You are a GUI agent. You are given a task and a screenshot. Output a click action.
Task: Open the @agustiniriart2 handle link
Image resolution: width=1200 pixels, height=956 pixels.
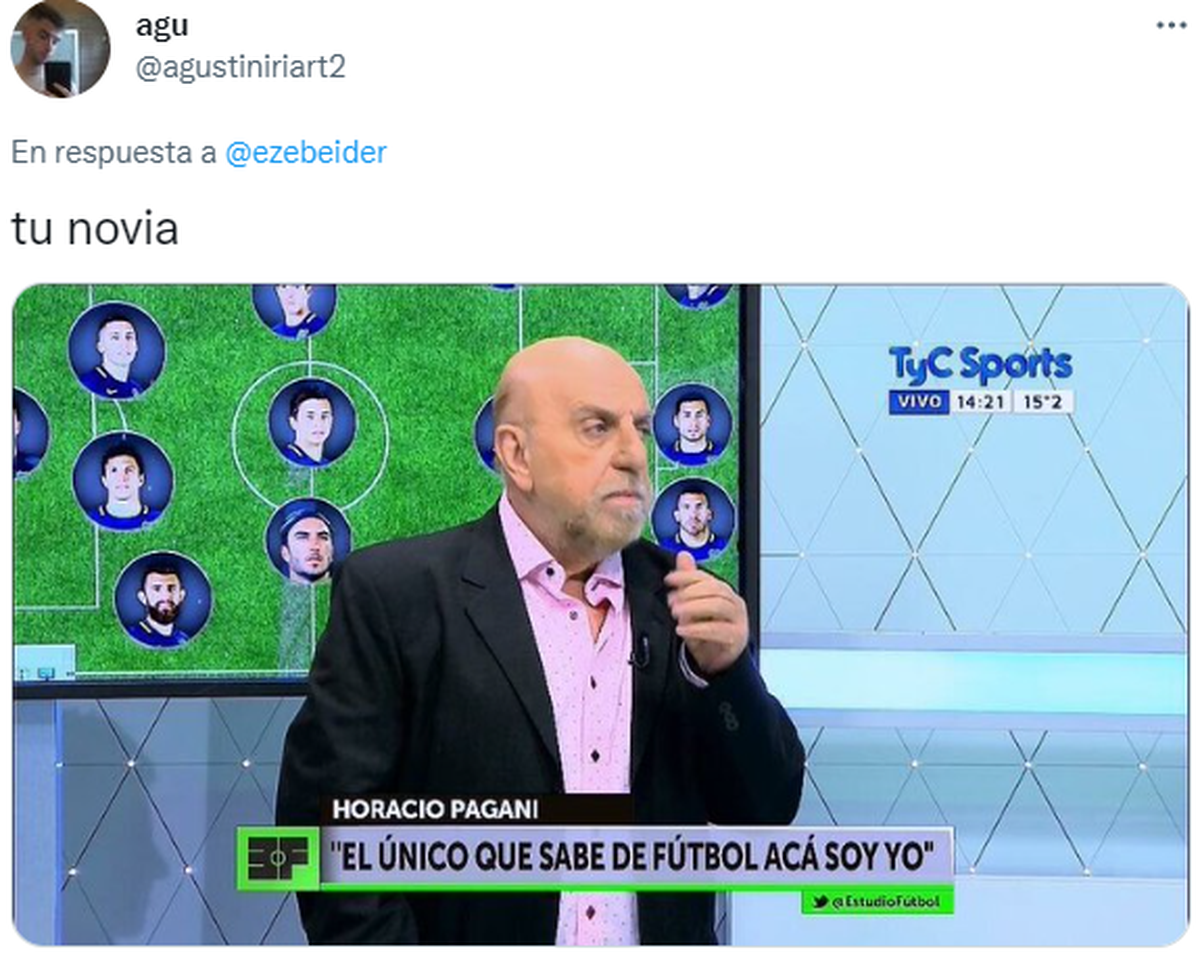coord(240,67)
